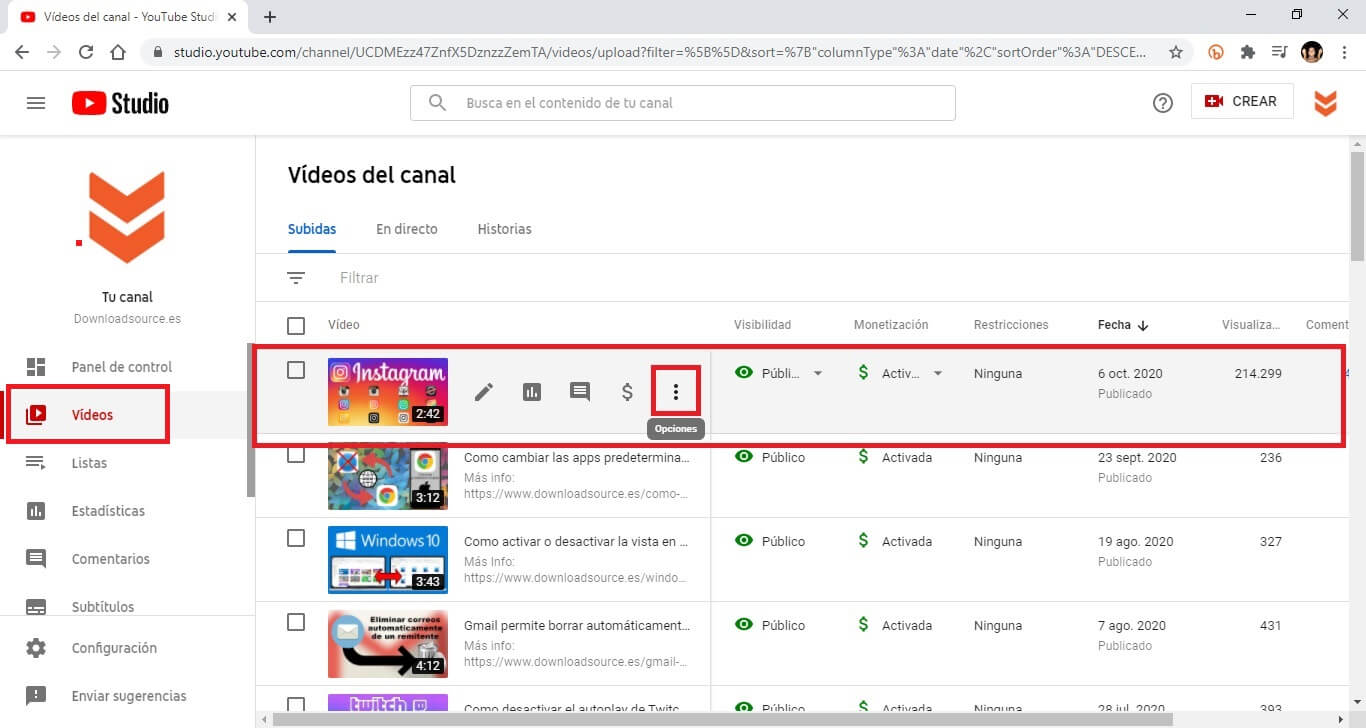This screenshot has width=1366, height=728.
Task: Open Estadísticas in the sidebar
Action: pyautogui.click(x=123, y=511)
